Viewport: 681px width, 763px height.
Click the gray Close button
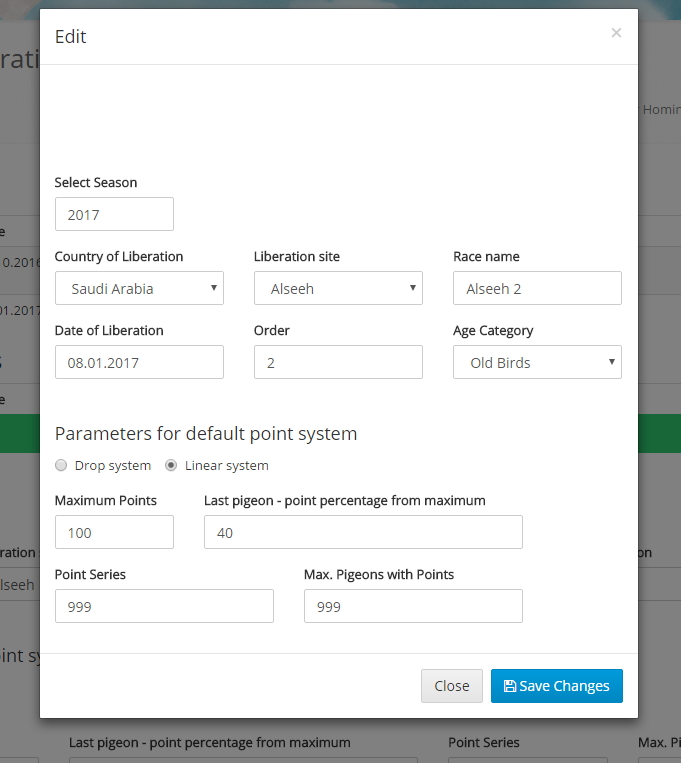(x=451, y=686)
